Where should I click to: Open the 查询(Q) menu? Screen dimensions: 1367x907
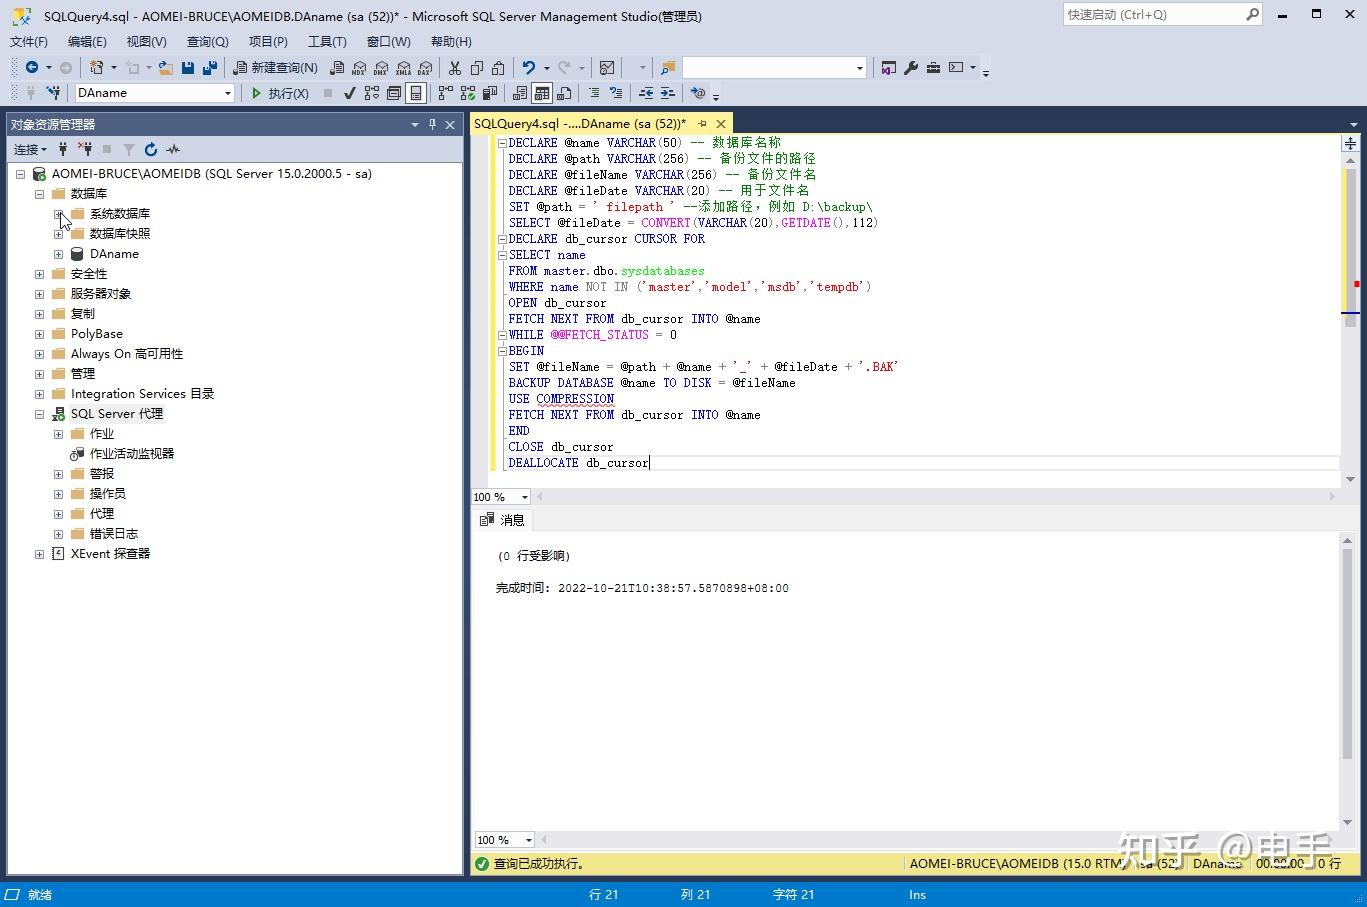coord(208,41)
